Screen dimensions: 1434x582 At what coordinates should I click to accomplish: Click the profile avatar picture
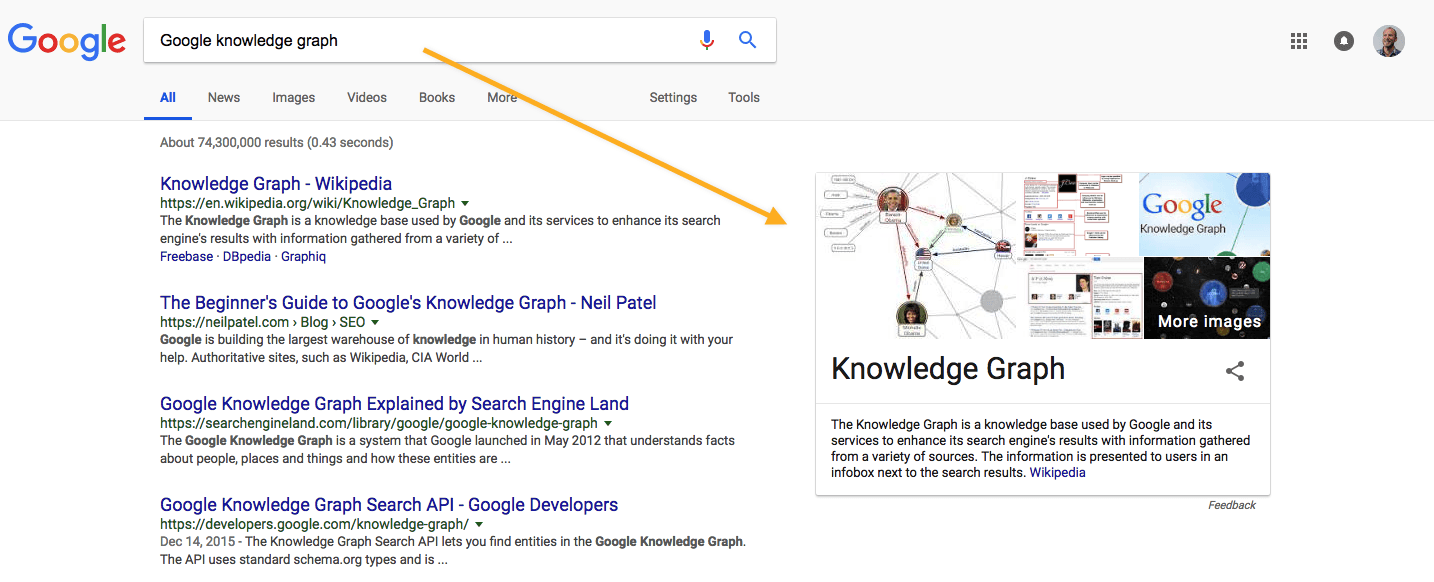point(1389,41)
